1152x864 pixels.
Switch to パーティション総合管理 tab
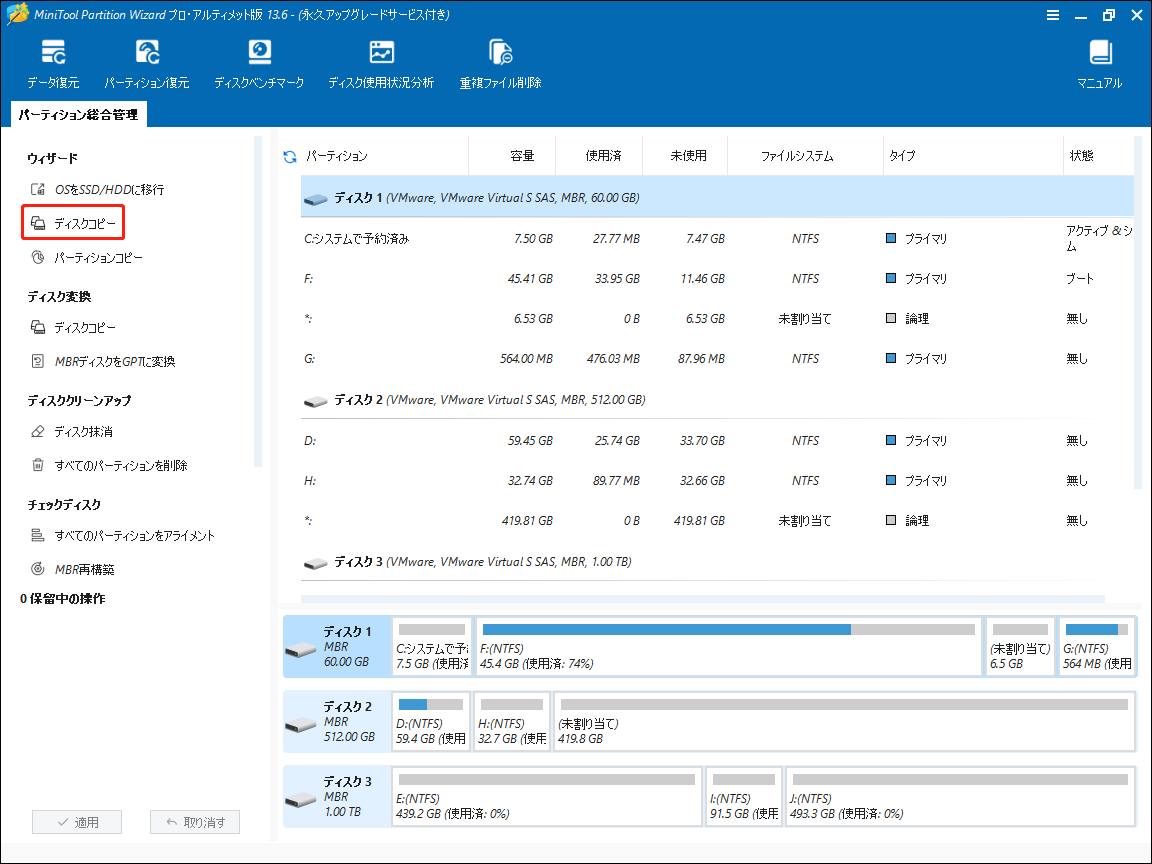point(79,115)
